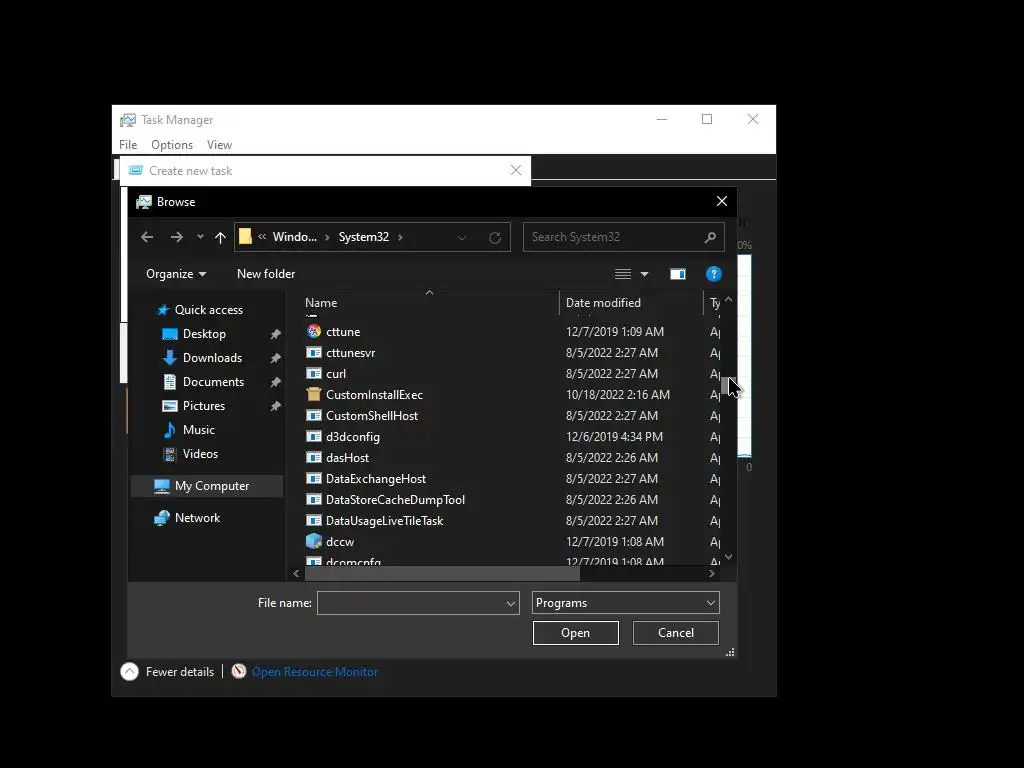Click the Open button
Image resolution: width=1024 pixels, height=768 pixels.
pos(575,633)
